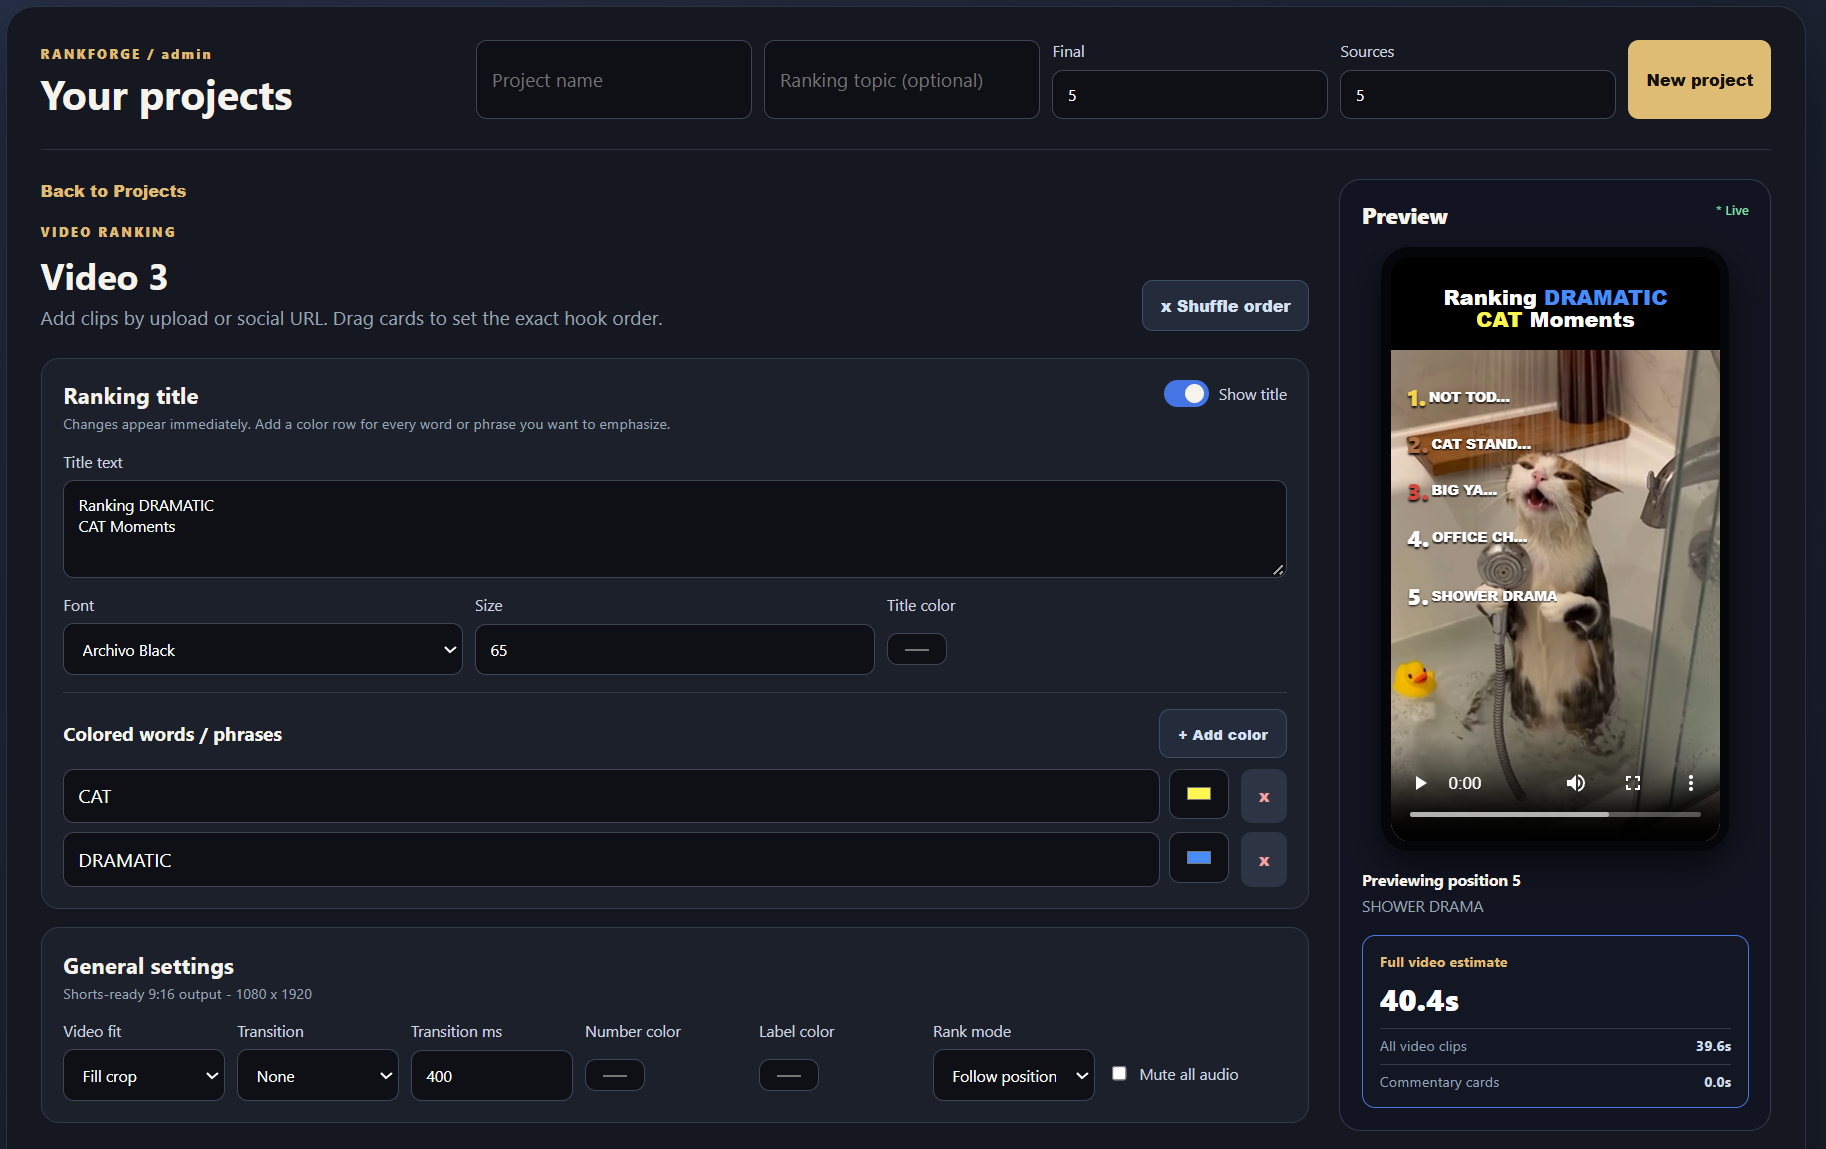Enable Mute all audio checkbox

(1119, 1073)
